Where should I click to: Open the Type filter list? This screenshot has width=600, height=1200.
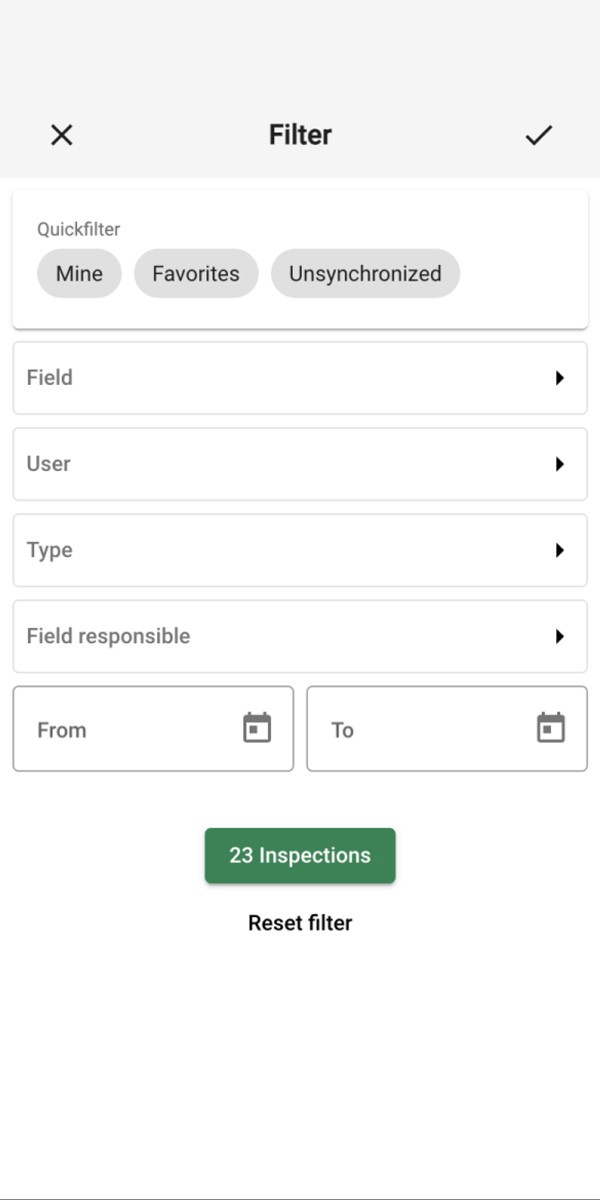tap(300, 550)
